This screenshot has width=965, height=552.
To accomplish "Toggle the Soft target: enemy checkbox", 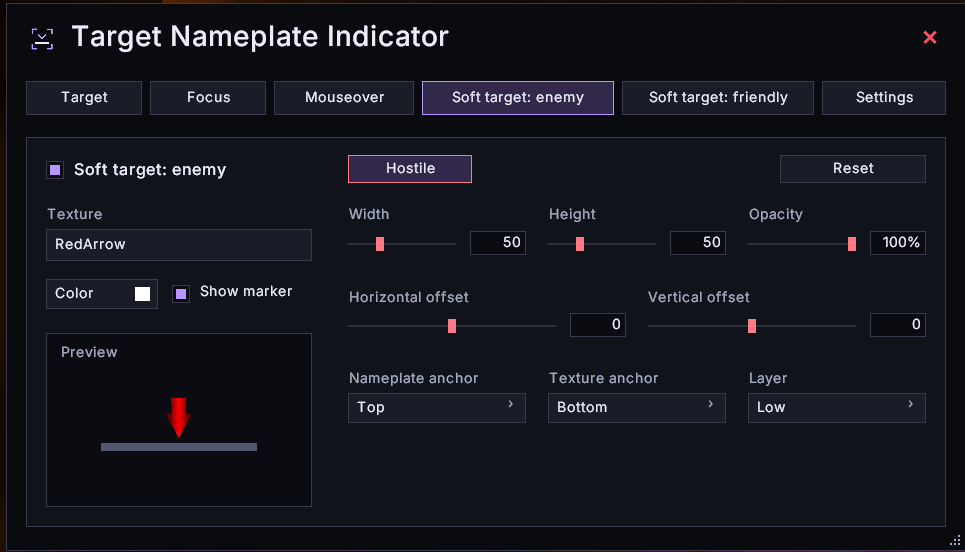I will [55, 170].
